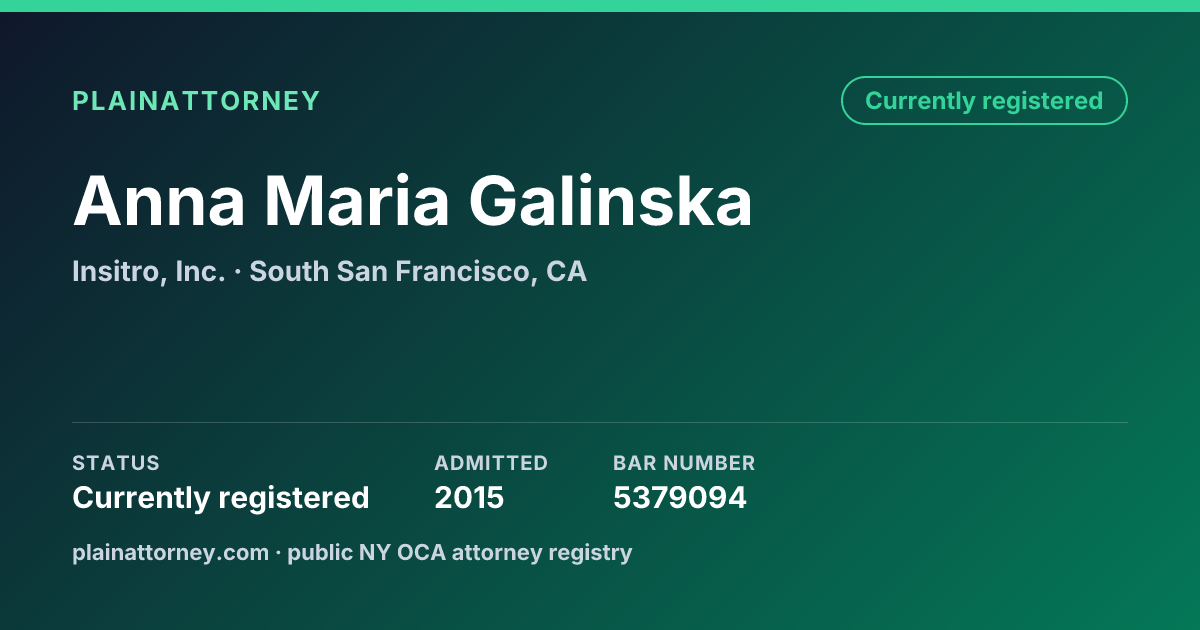Viewport: 1200px width, 630px height.
Task: Click the word Anna in the heading
Action: point(159,201)
